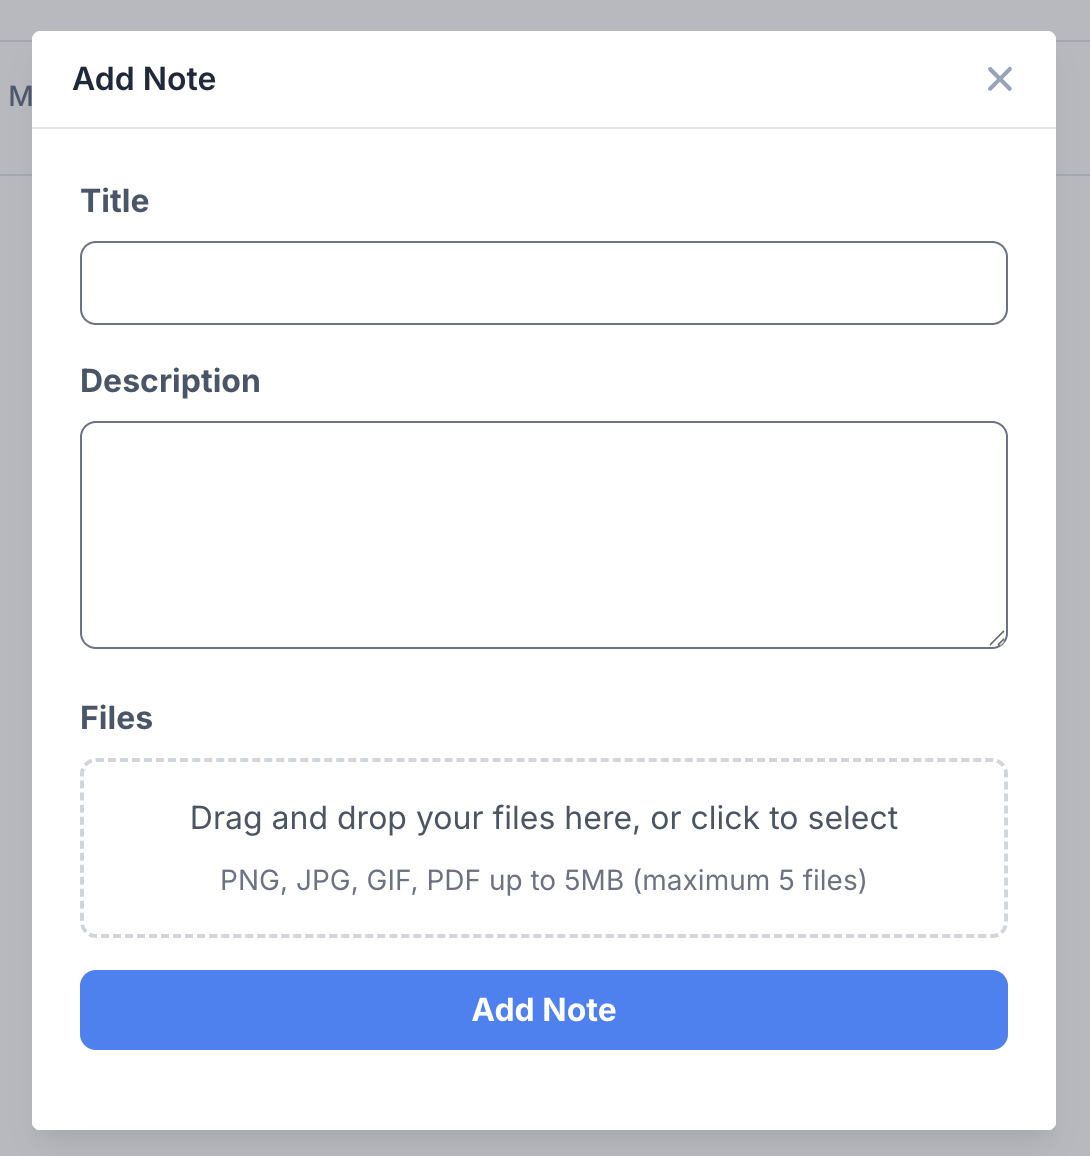This screenshot has width=1090, height=1156.
Task: Click the Files section label
Action: pyautogui.click(x=117, y=718)
